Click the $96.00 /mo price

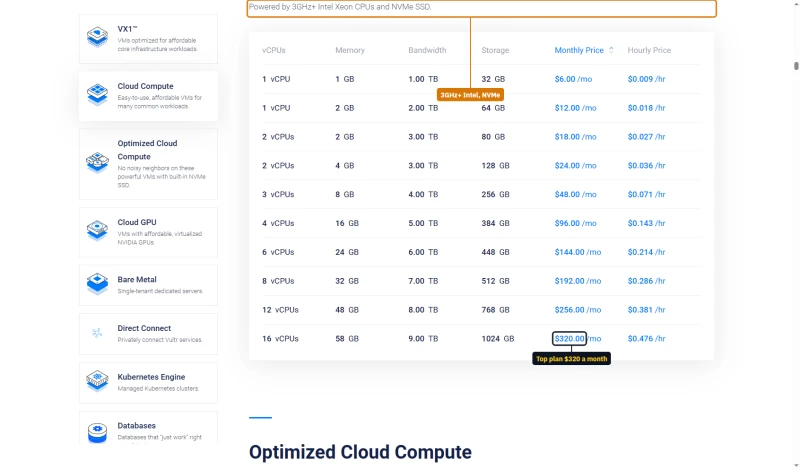pyautogui.click(x=576, y=224)
